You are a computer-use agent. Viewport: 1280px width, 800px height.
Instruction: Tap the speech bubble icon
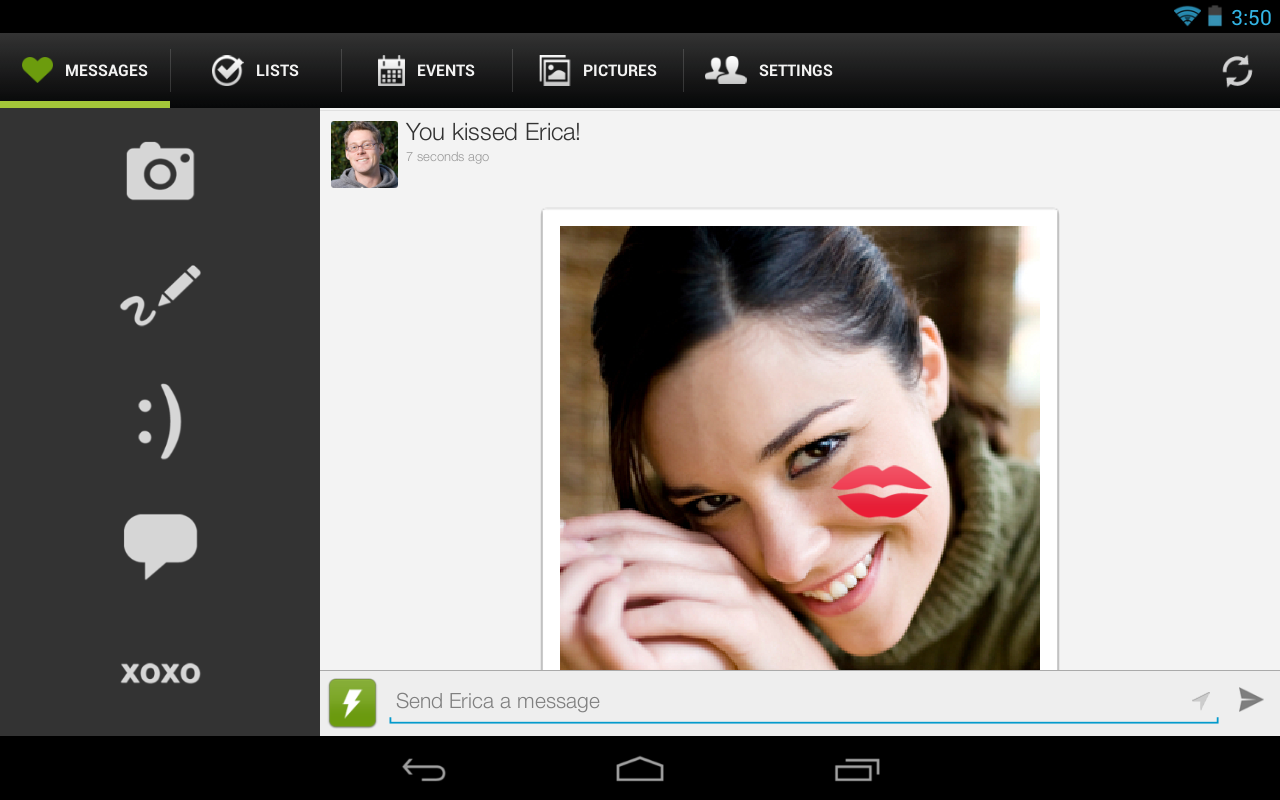[160, 545]
